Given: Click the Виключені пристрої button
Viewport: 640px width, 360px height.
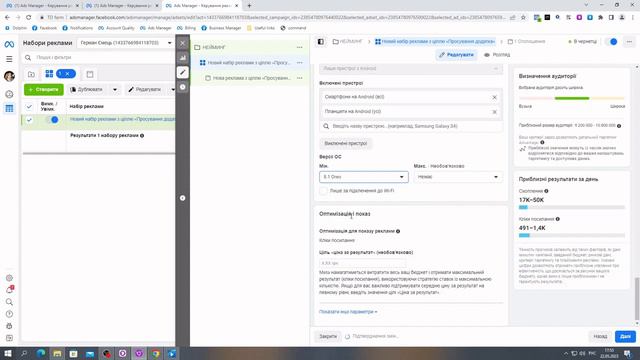Looking at the screenshot, I should 346,143.
